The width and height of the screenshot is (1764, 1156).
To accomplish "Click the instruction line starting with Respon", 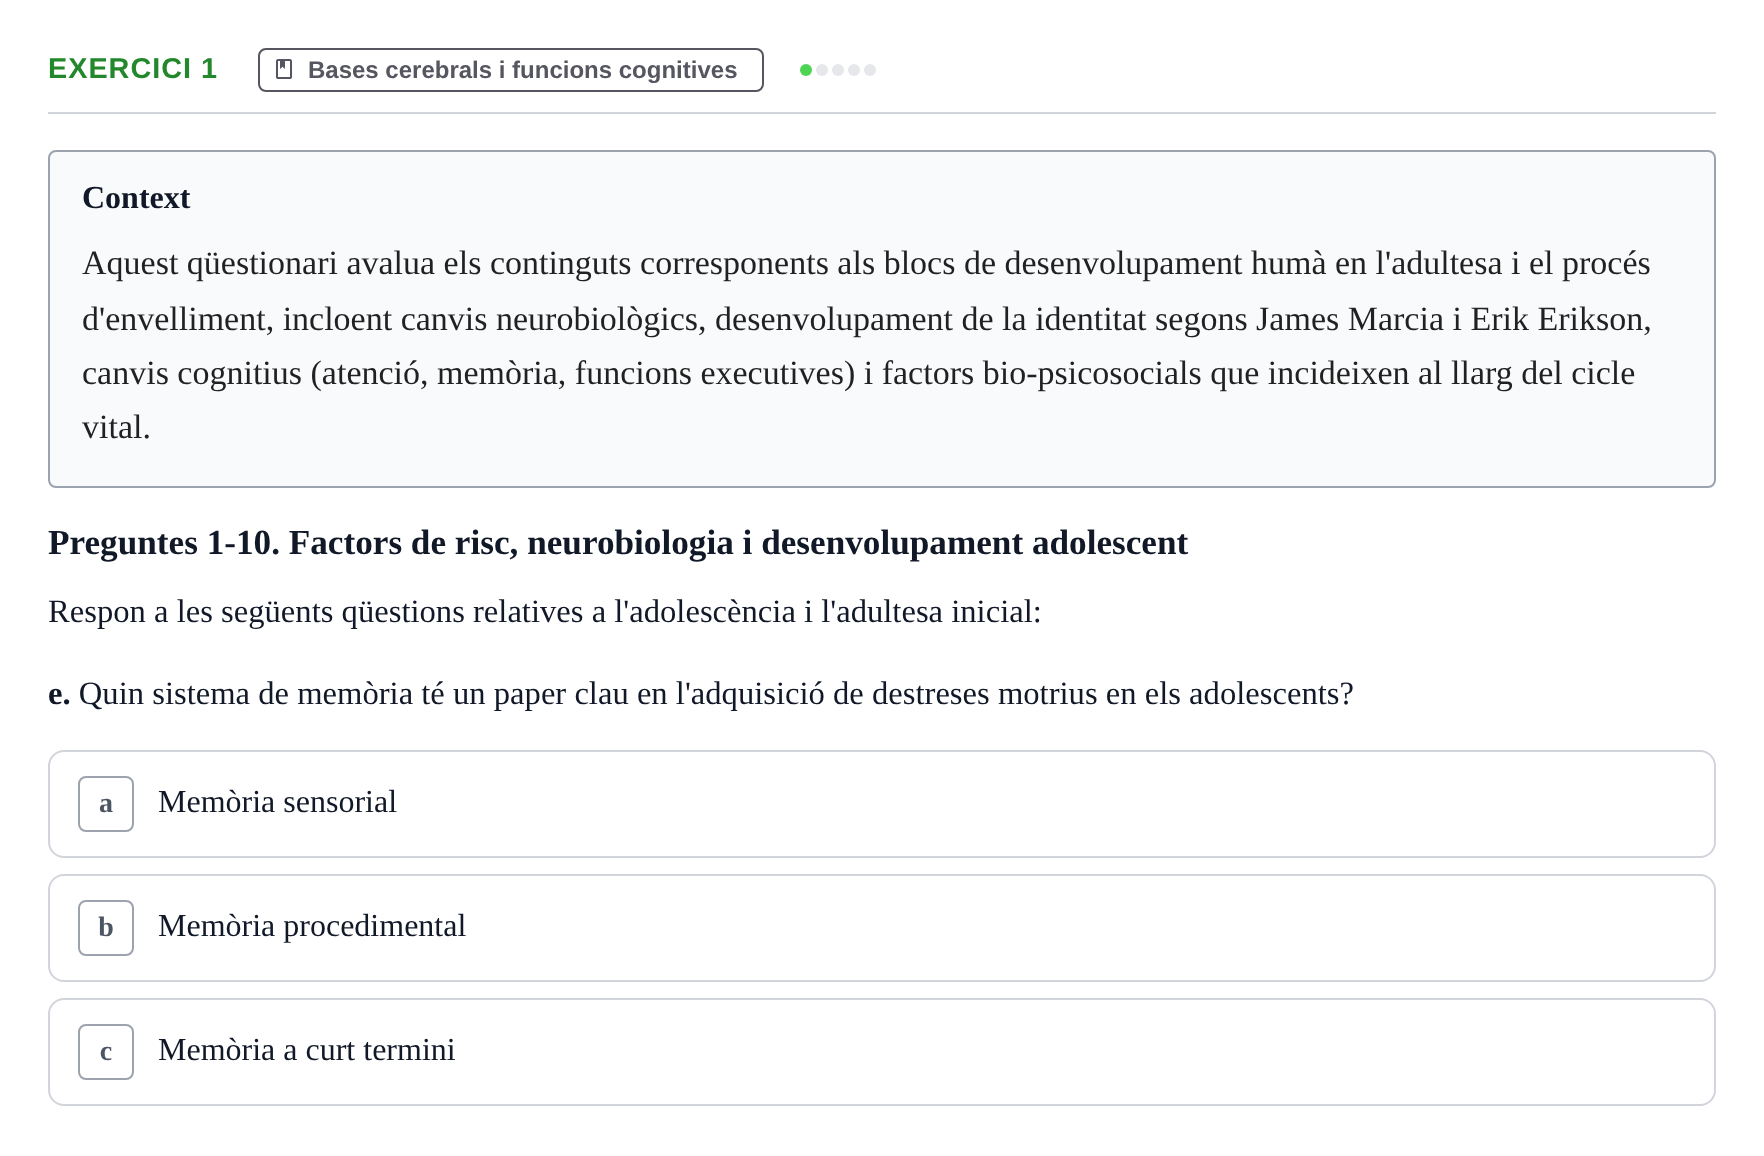I will tap(545, 612).
